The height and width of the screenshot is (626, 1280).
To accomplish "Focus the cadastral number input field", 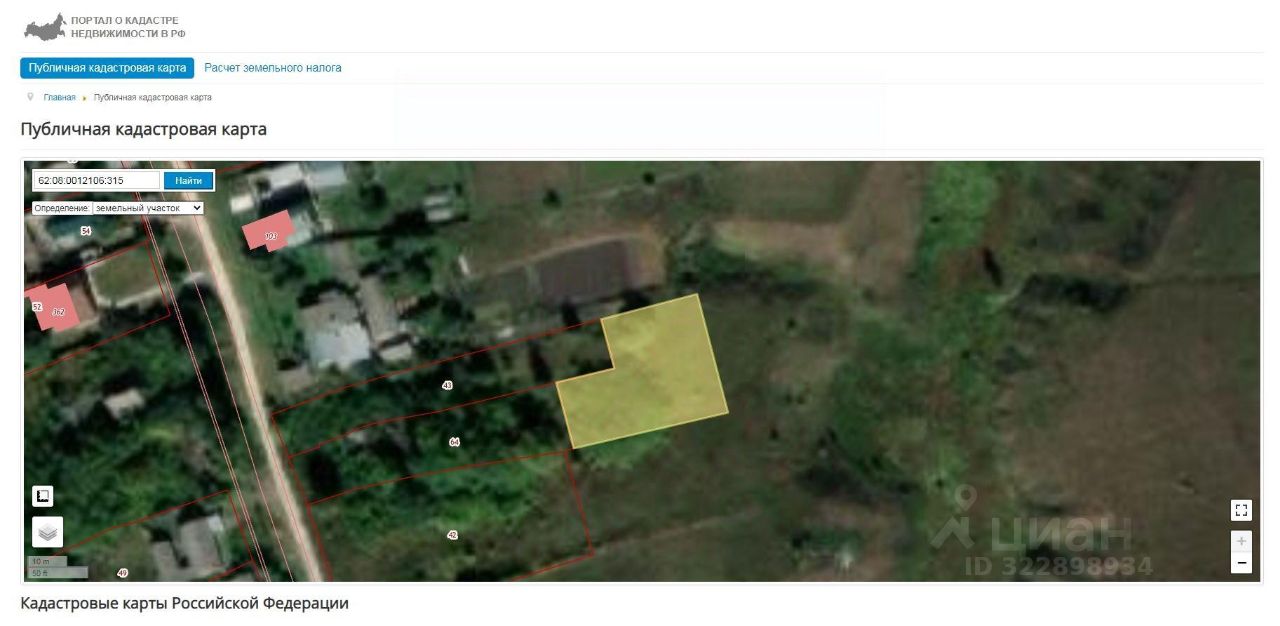I will tap(97, 181).
